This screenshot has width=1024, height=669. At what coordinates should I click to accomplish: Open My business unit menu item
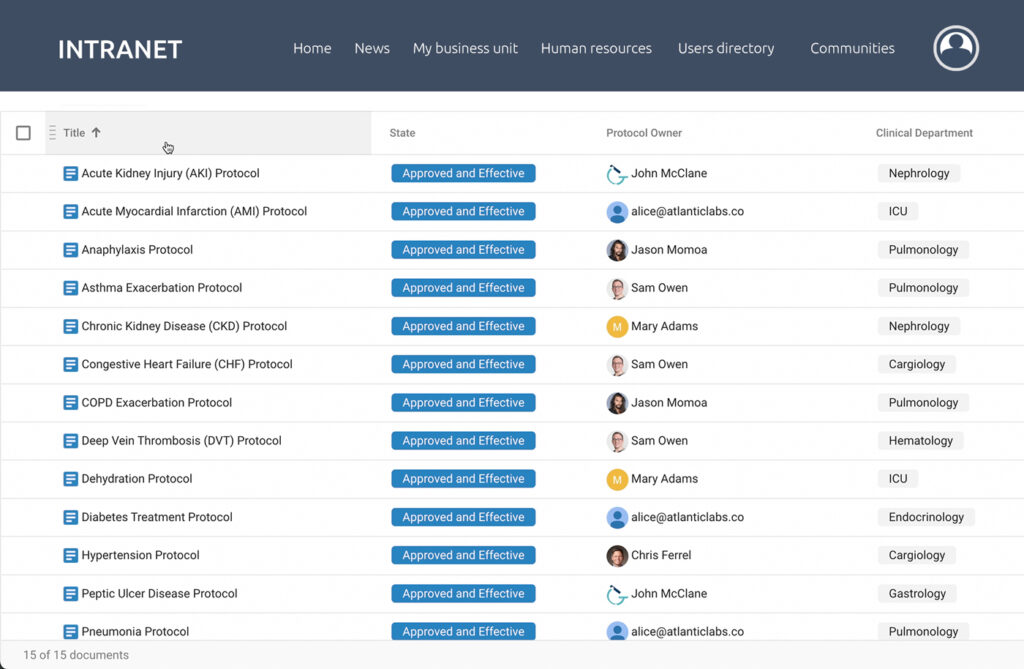tap(465, 48)
